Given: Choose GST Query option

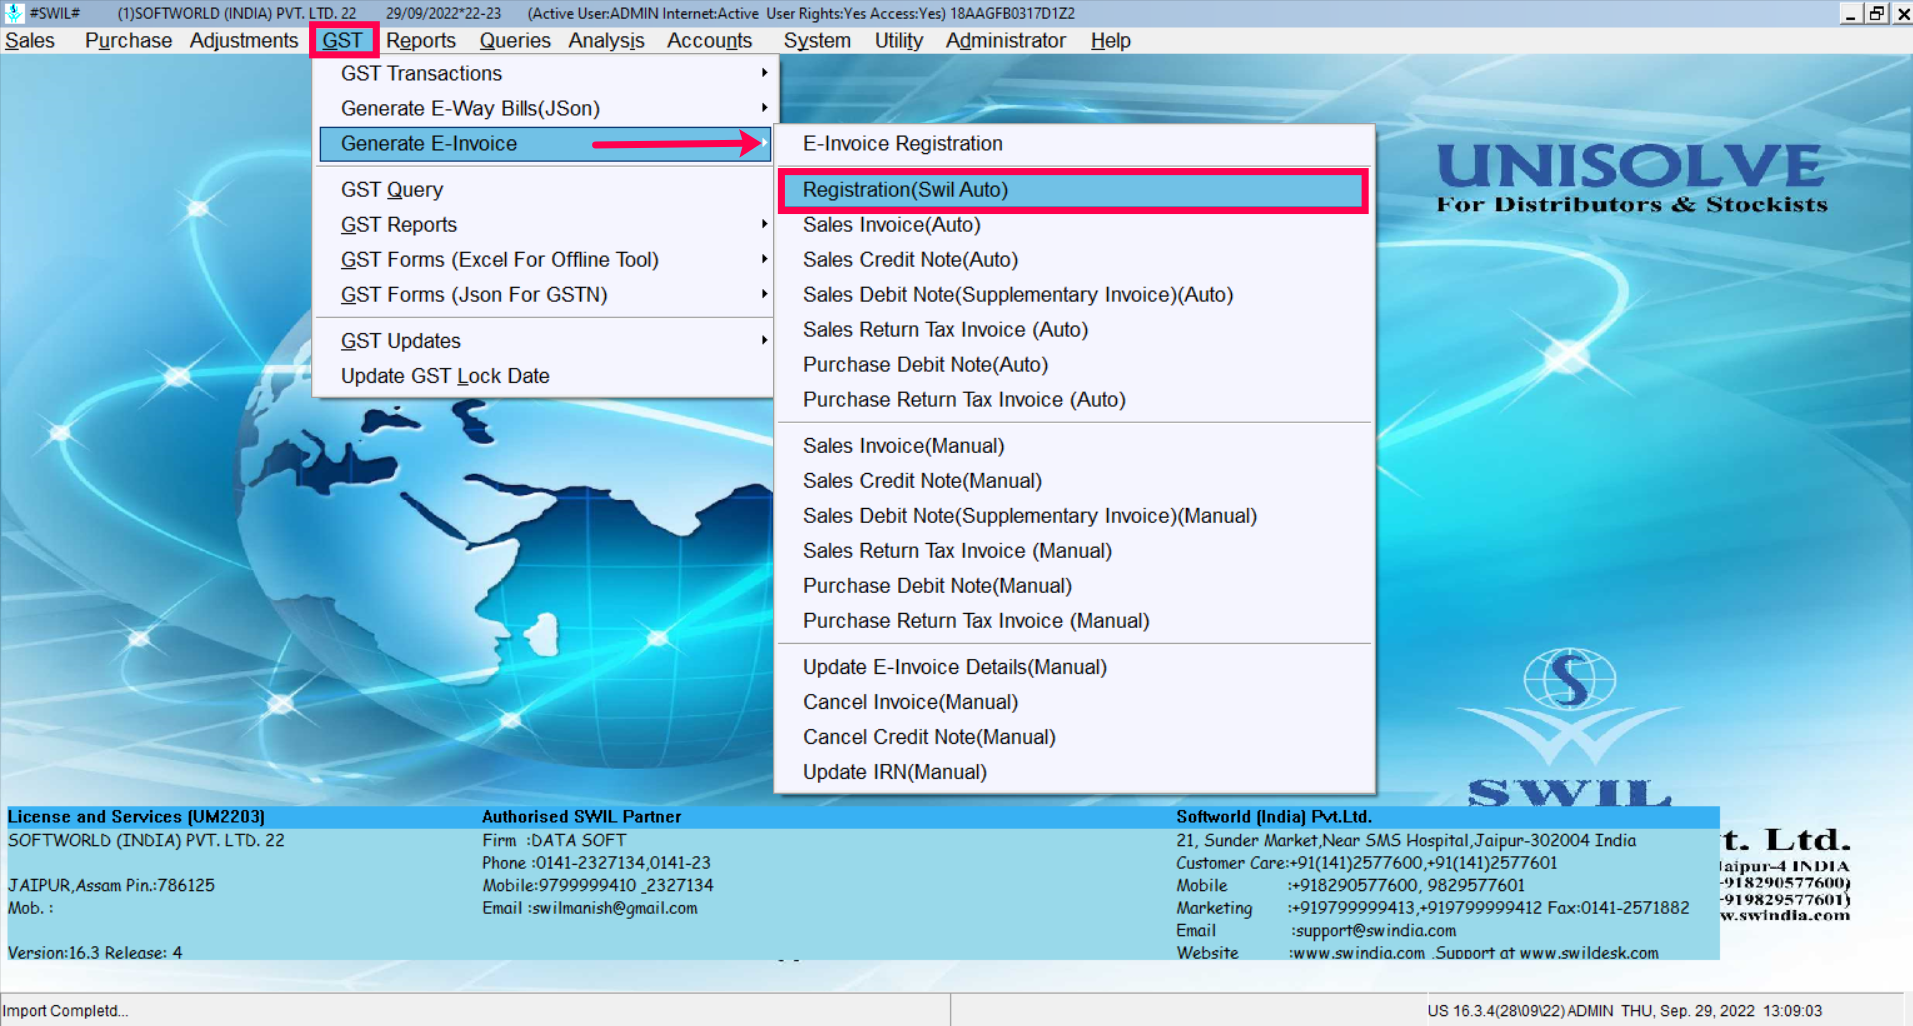Looking at the screenshot, I should [x=545, y=189].
